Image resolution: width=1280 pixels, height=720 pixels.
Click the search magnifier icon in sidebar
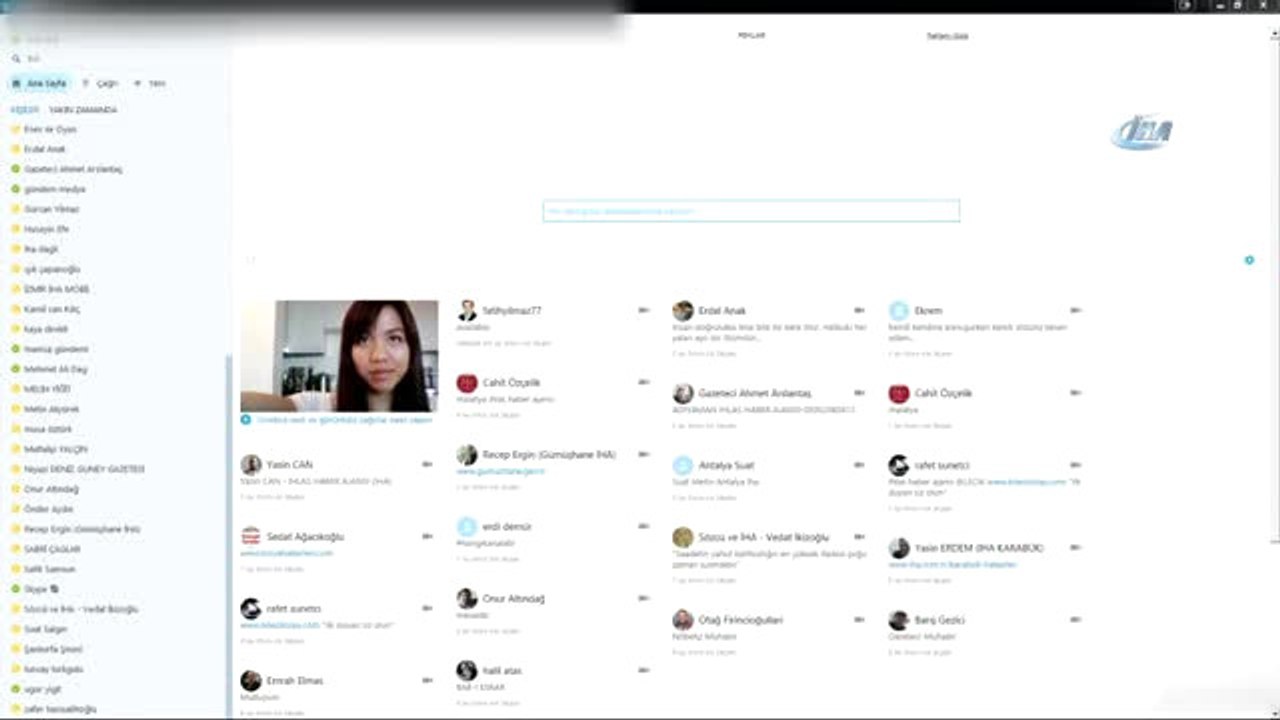[16, 59]
